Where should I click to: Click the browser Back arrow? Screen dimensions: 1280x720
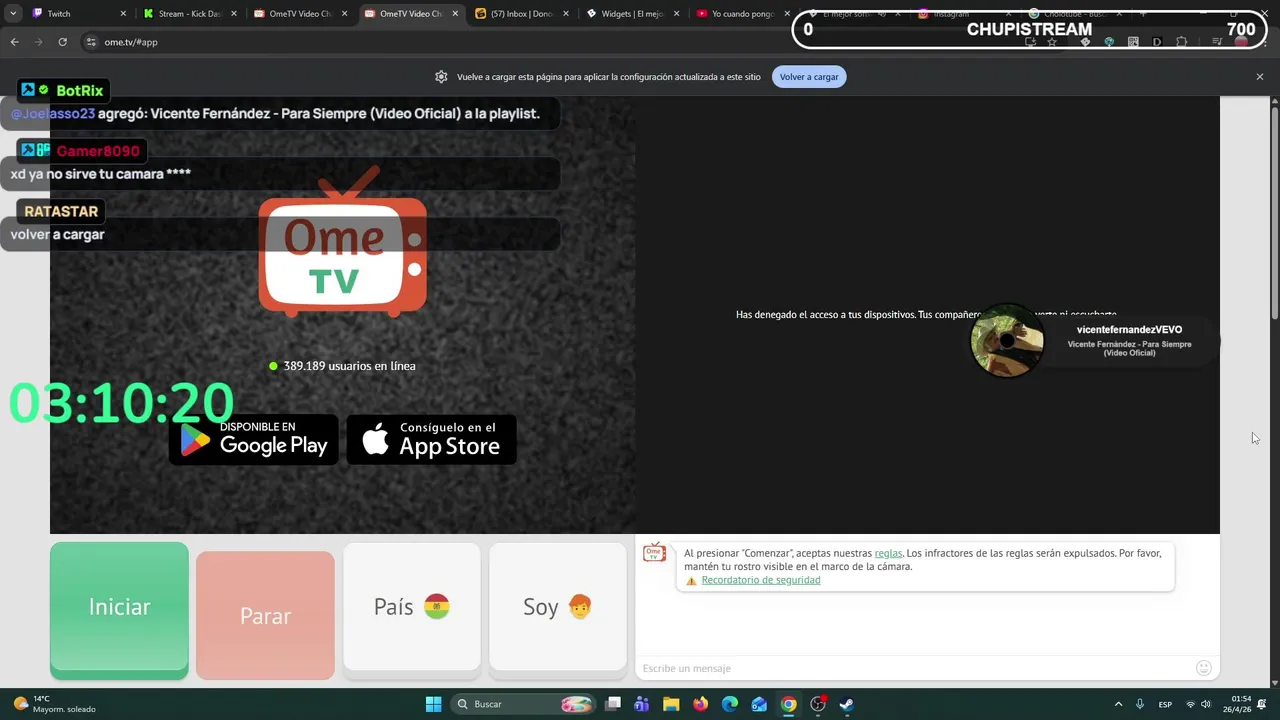tap(15, 42)
